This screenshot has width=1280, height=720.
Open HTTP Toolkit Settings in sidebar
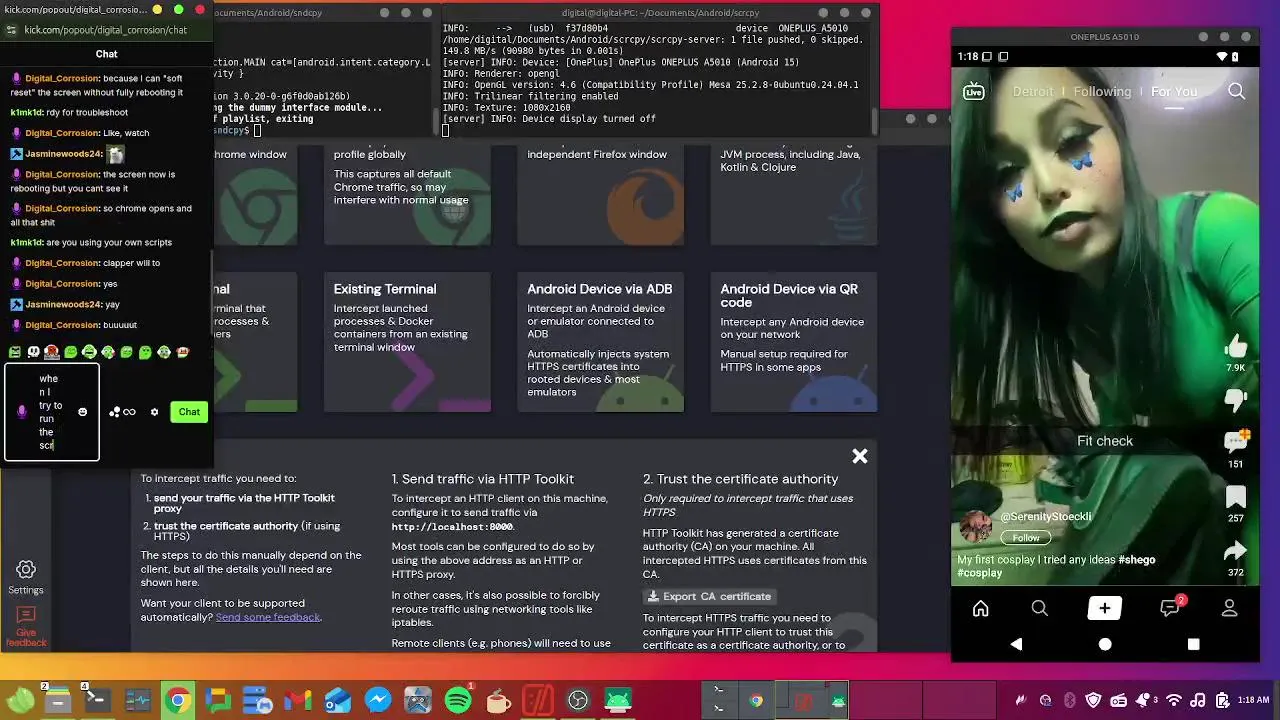point(26,577)
